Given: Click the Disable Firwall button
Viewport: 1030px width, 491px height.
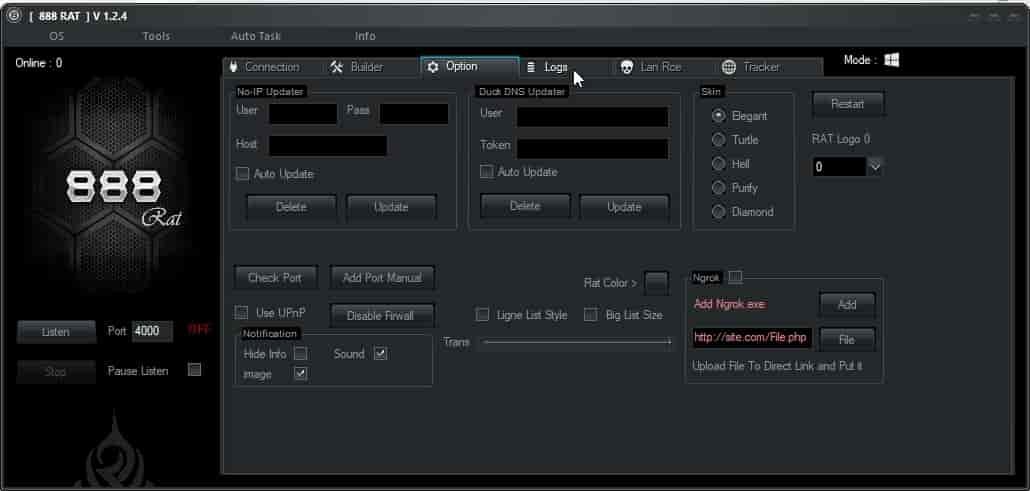Looking at the screenshot, I should pos(380,316).
